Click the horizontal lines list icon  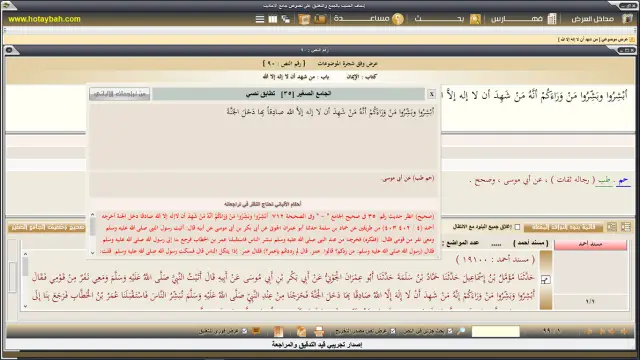[260, 19]
